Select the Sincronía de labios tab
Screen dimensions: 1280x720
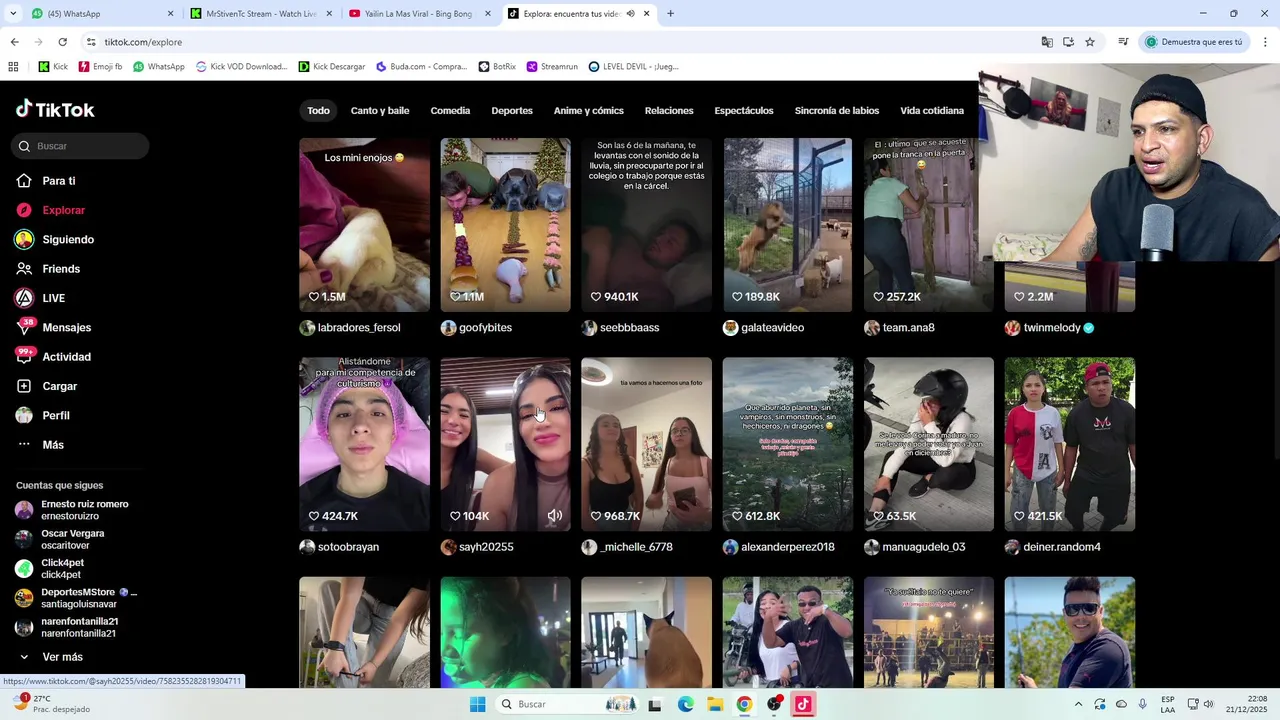pos(837,111)
